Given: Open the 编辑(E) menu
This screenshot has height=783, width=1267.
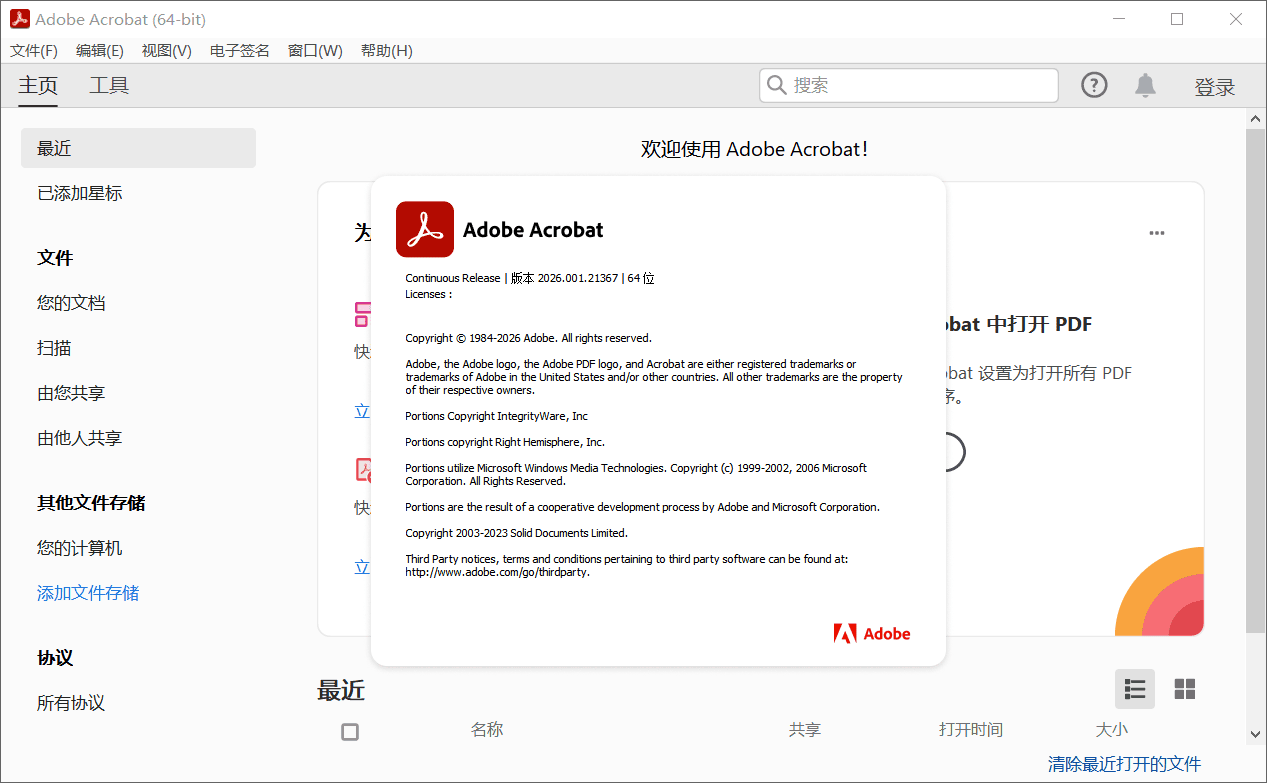Looking at the screenshot, I should click(100, 51).
